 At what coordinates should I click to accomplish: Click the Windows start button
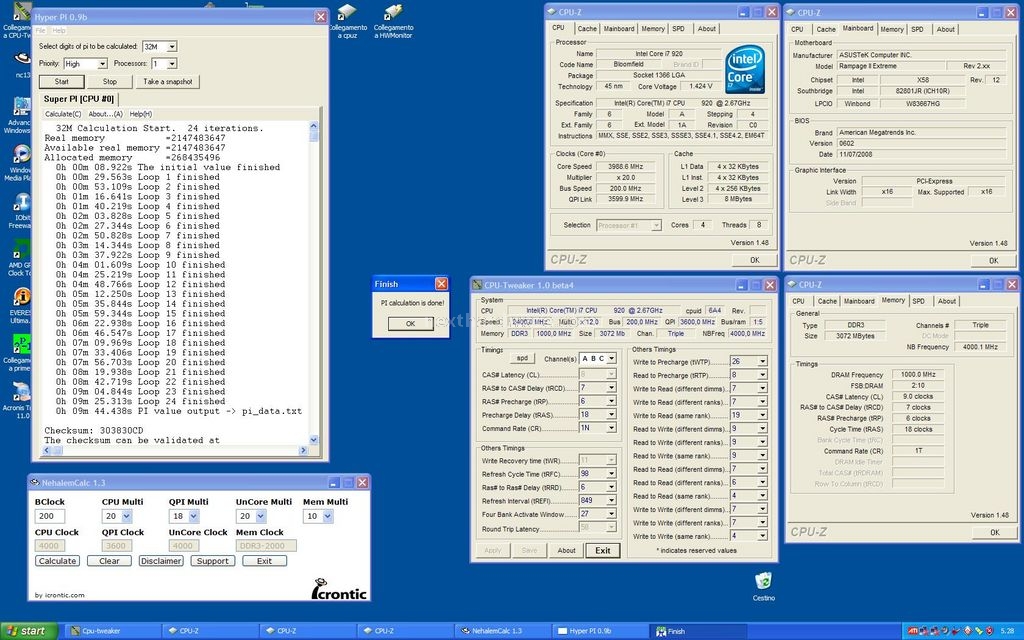pos(29,631)
